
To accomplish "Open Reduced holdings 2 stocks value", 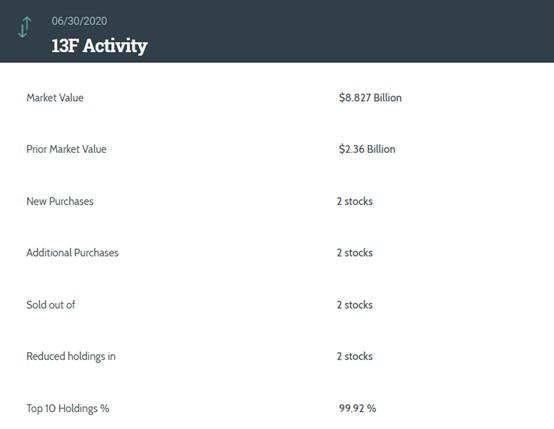I will tap(355, 356).
